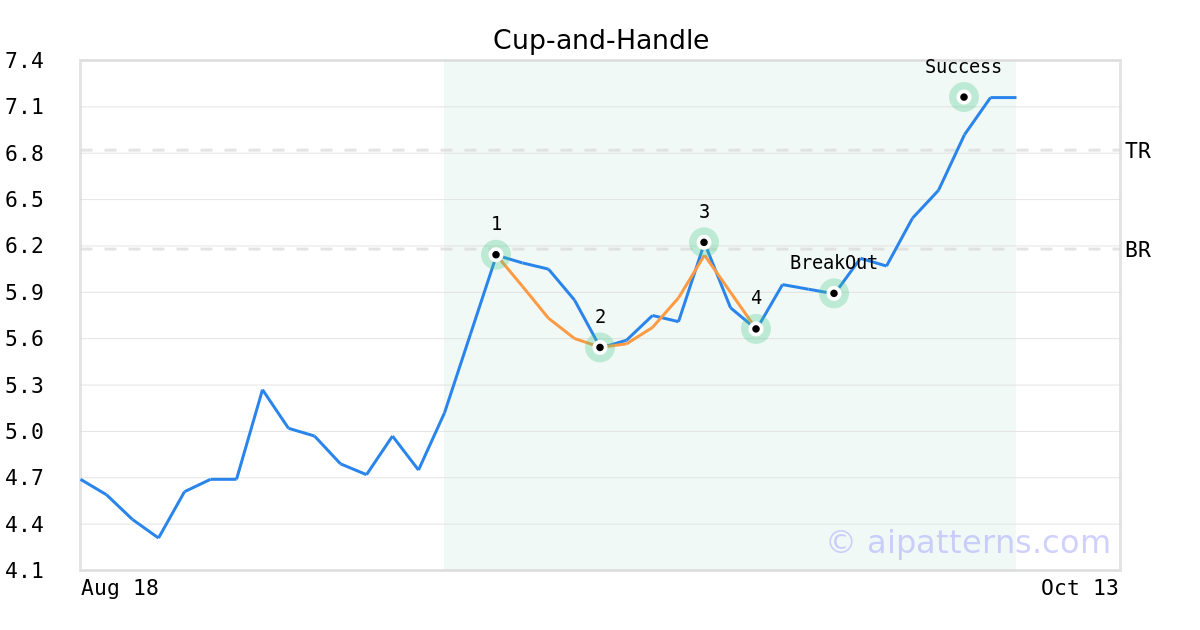Select the point 2 marker at cup bottom

600,347
